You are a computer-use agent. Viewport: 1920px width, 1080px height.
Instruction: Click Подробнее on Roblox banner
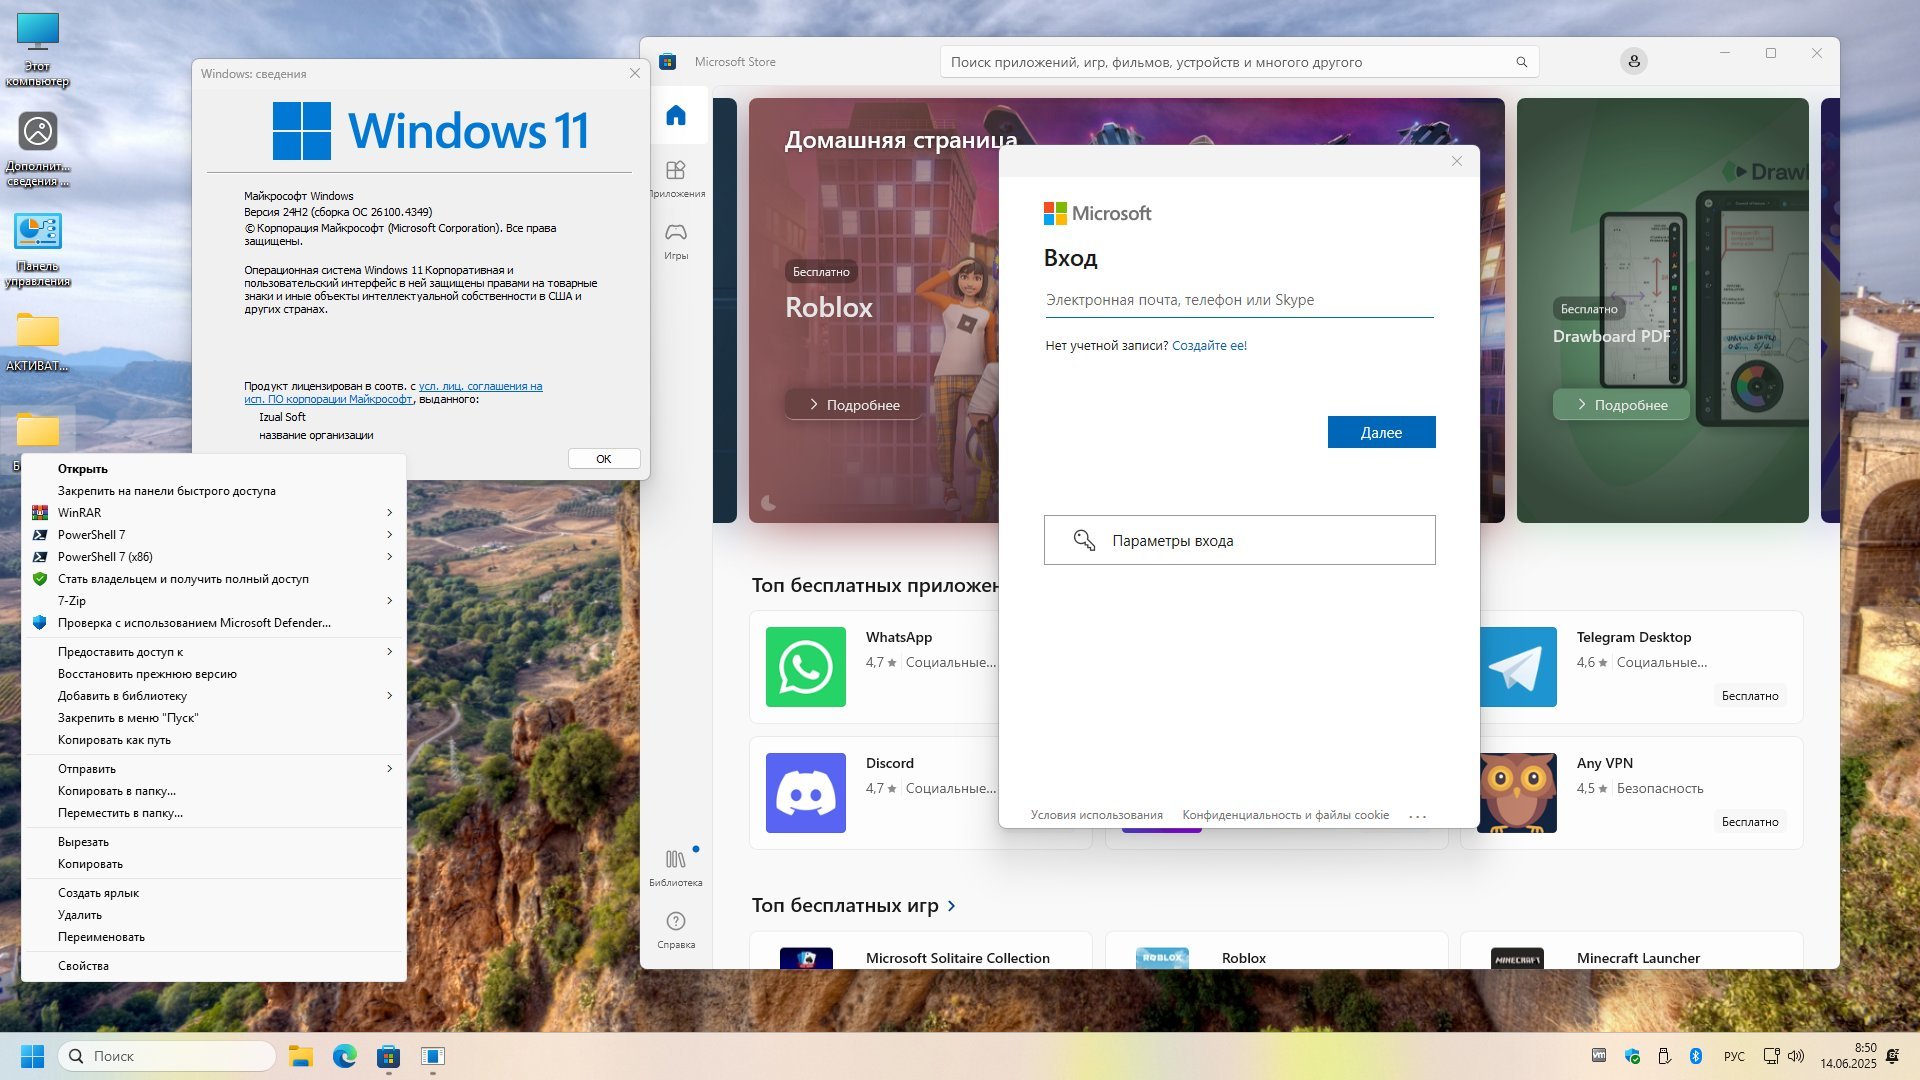coord(853,405)
